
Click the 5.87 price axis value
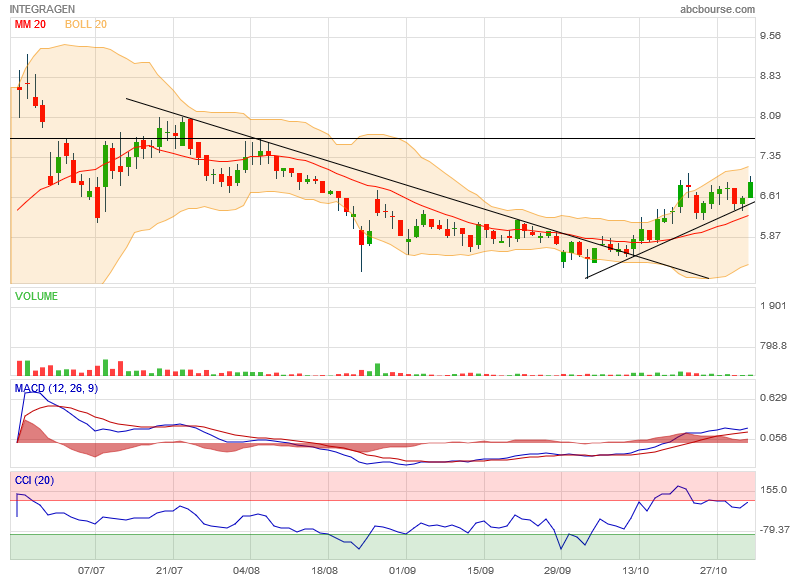770,236
